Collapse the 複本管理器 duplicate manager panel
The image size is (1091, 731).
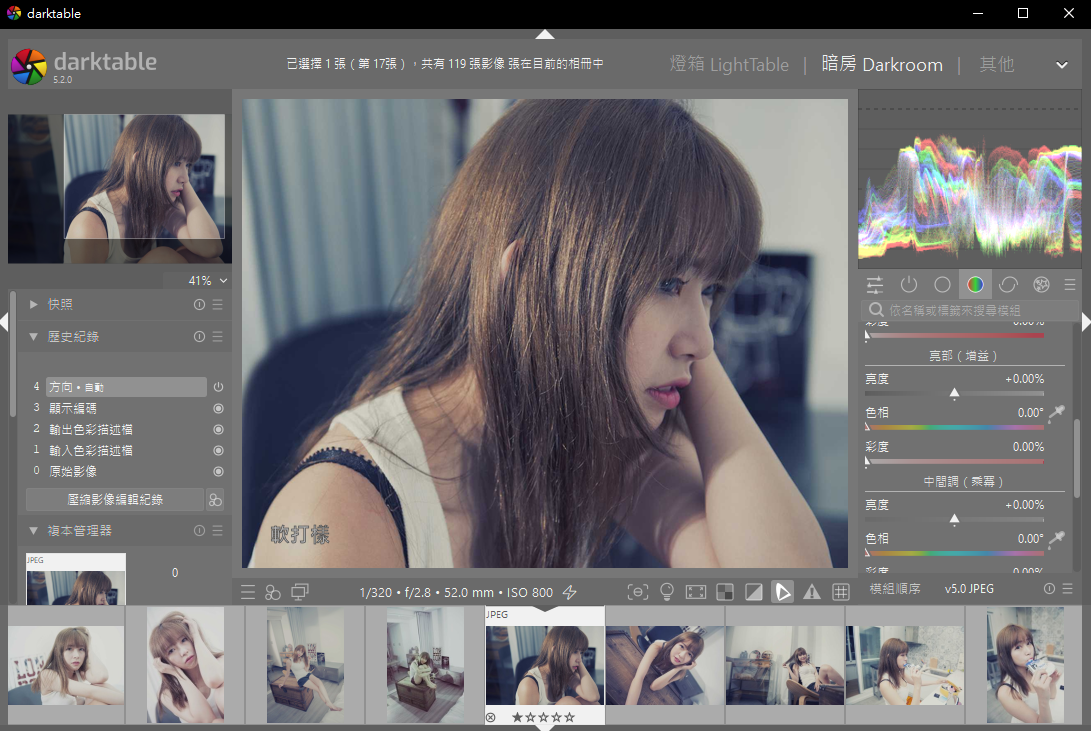[33, 531]
